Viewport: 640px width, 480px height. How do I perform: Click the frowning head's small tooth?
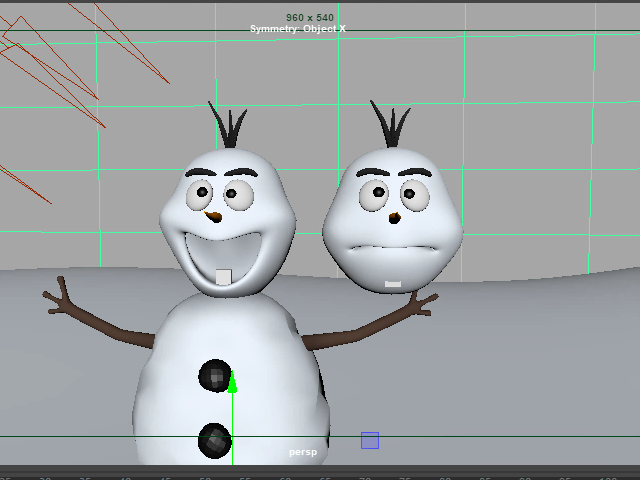393,284
